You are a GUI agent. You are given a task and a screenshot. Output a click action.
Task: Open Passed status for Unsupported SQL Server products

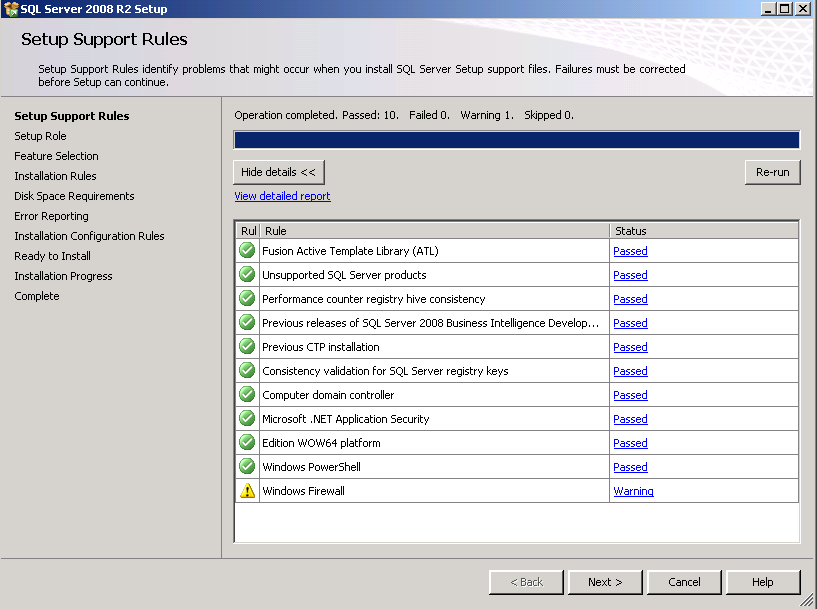(x=630, y=275)
